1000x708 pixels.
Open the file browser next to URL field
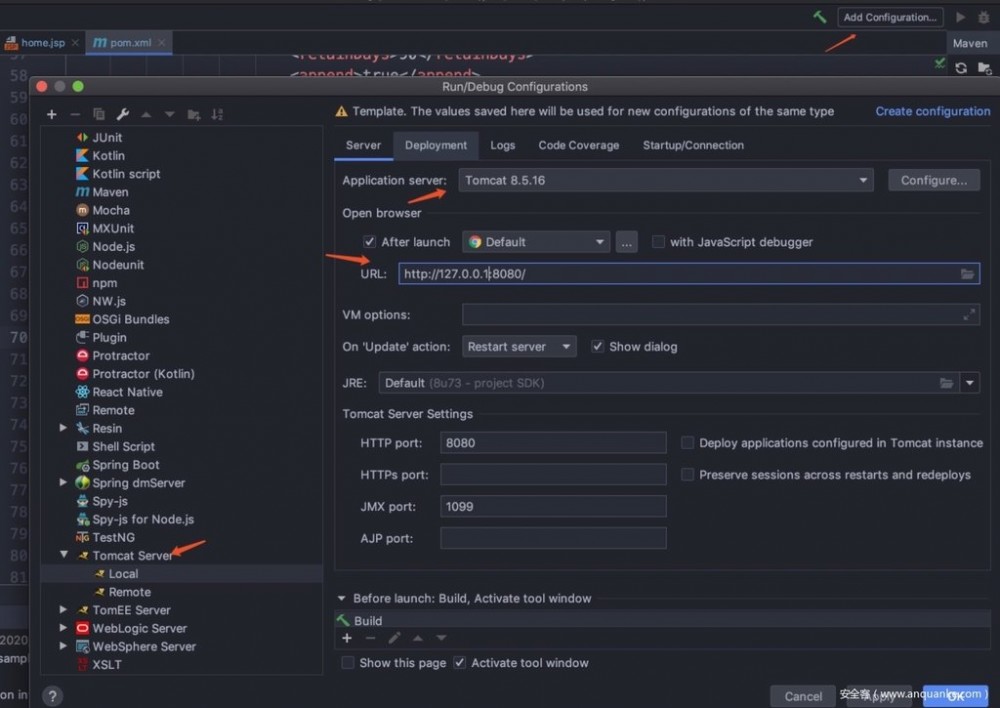[x=967, y=272]
